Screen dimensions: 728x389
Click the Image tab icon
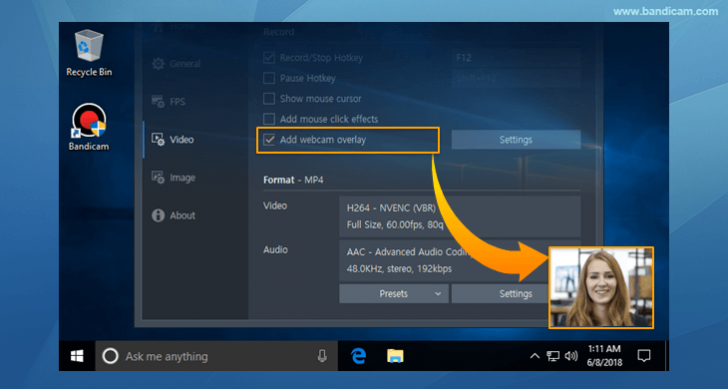[158, 177]
